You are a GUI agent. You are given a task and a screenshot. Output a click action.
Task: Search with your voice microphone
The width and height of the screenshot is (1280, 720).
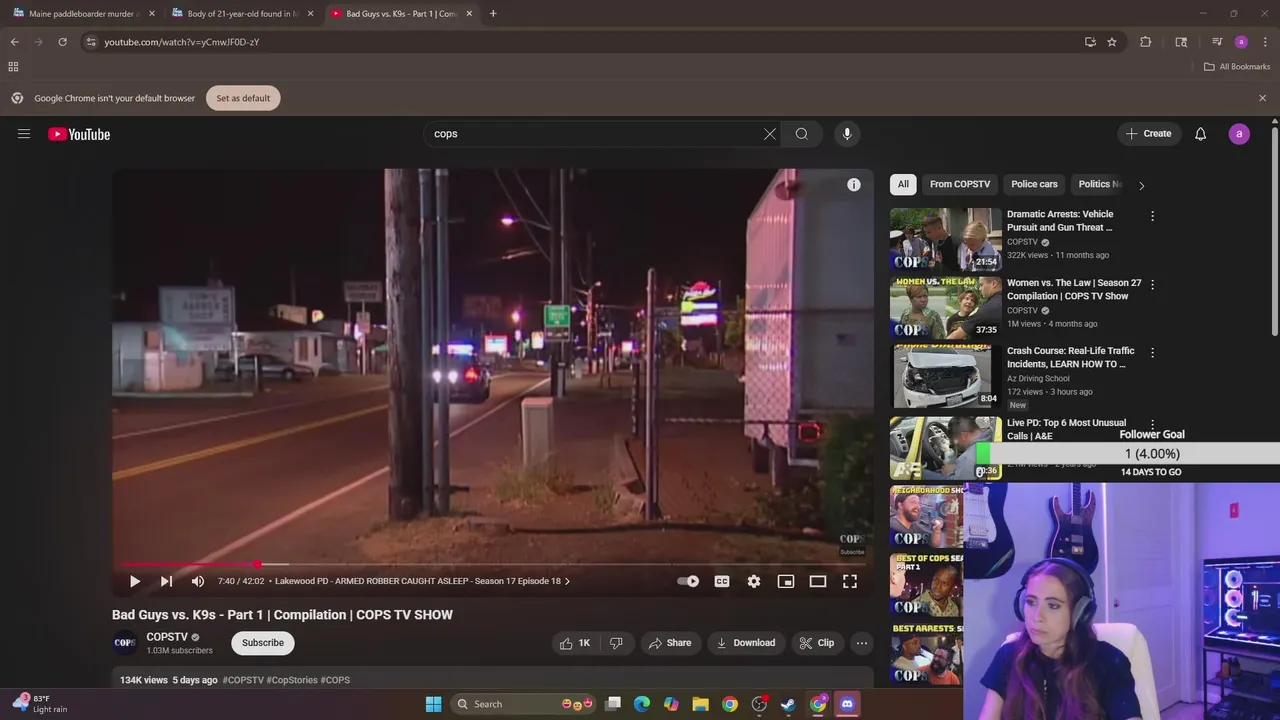coord(847,134)
